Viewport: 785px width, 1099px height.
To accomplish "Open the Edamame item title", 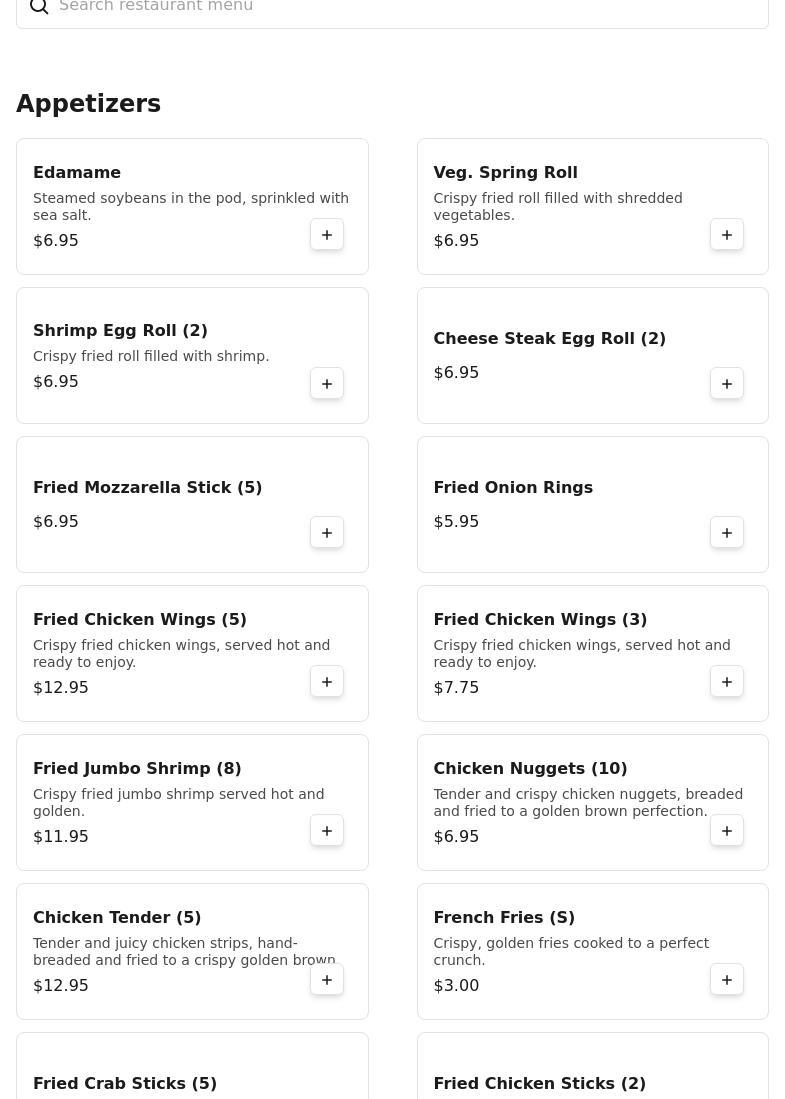I will click(77, 172).
